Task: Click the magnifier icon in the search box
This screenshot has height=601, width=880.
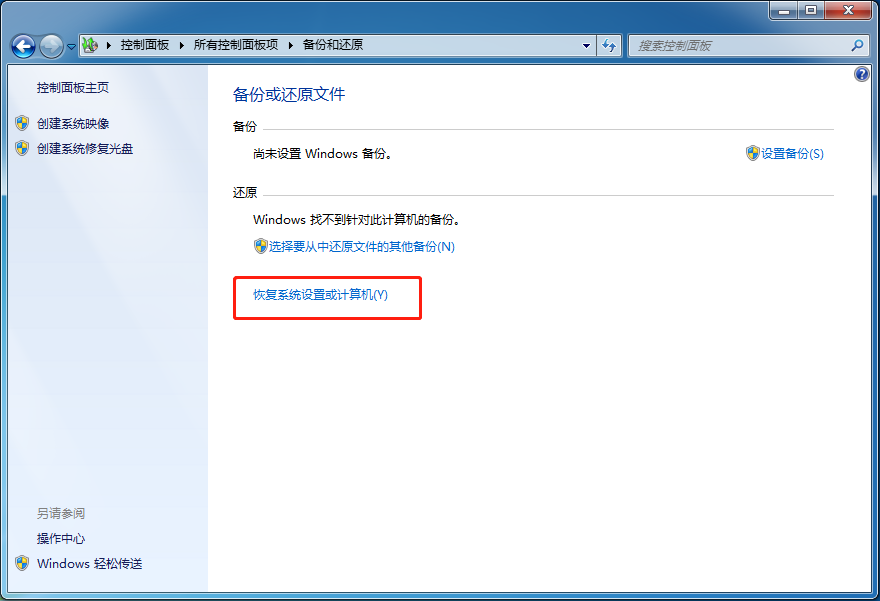Action: coord(858,46)
